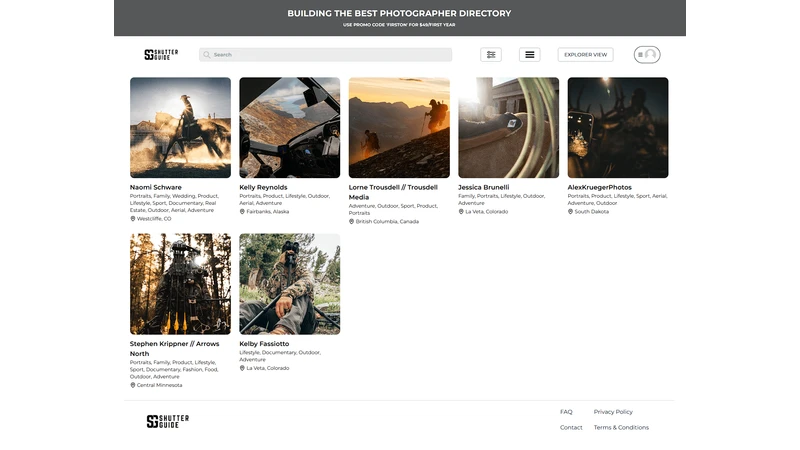
Task: Click location pin beside Fairbanks, Alaska
Action: pyautogui.click(x=242, y=212)
